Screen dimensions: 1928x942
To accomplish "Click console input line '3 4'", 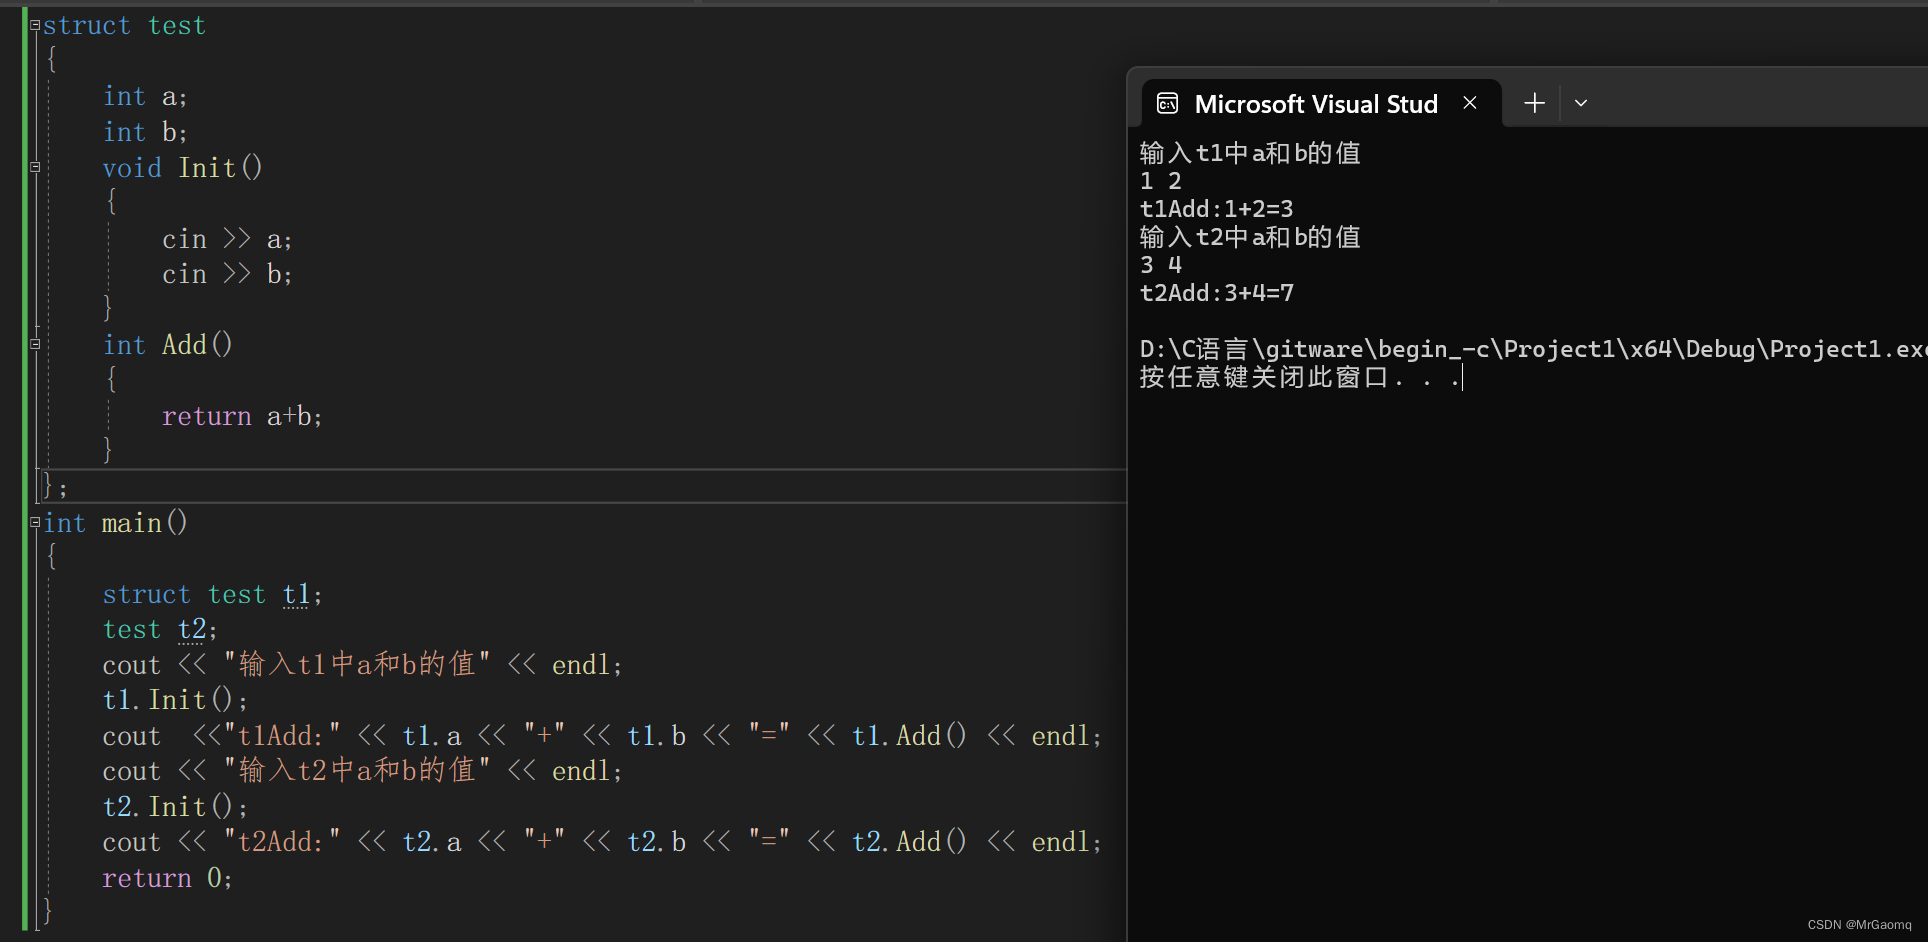I will [1161, 265].
